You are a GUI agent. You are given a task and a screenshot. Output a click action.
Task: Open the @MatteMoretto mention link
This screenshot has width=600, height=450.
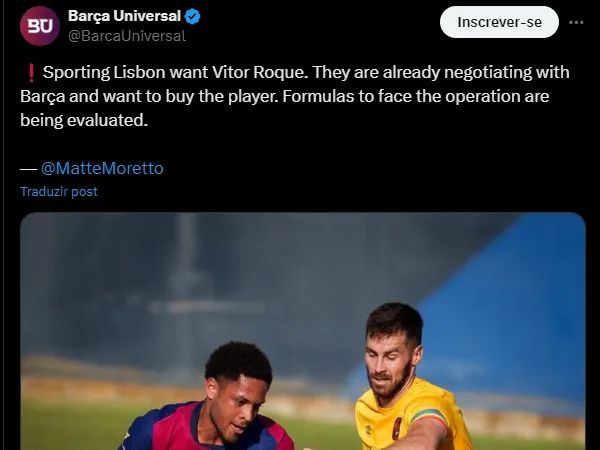click(x=102, y=168)
